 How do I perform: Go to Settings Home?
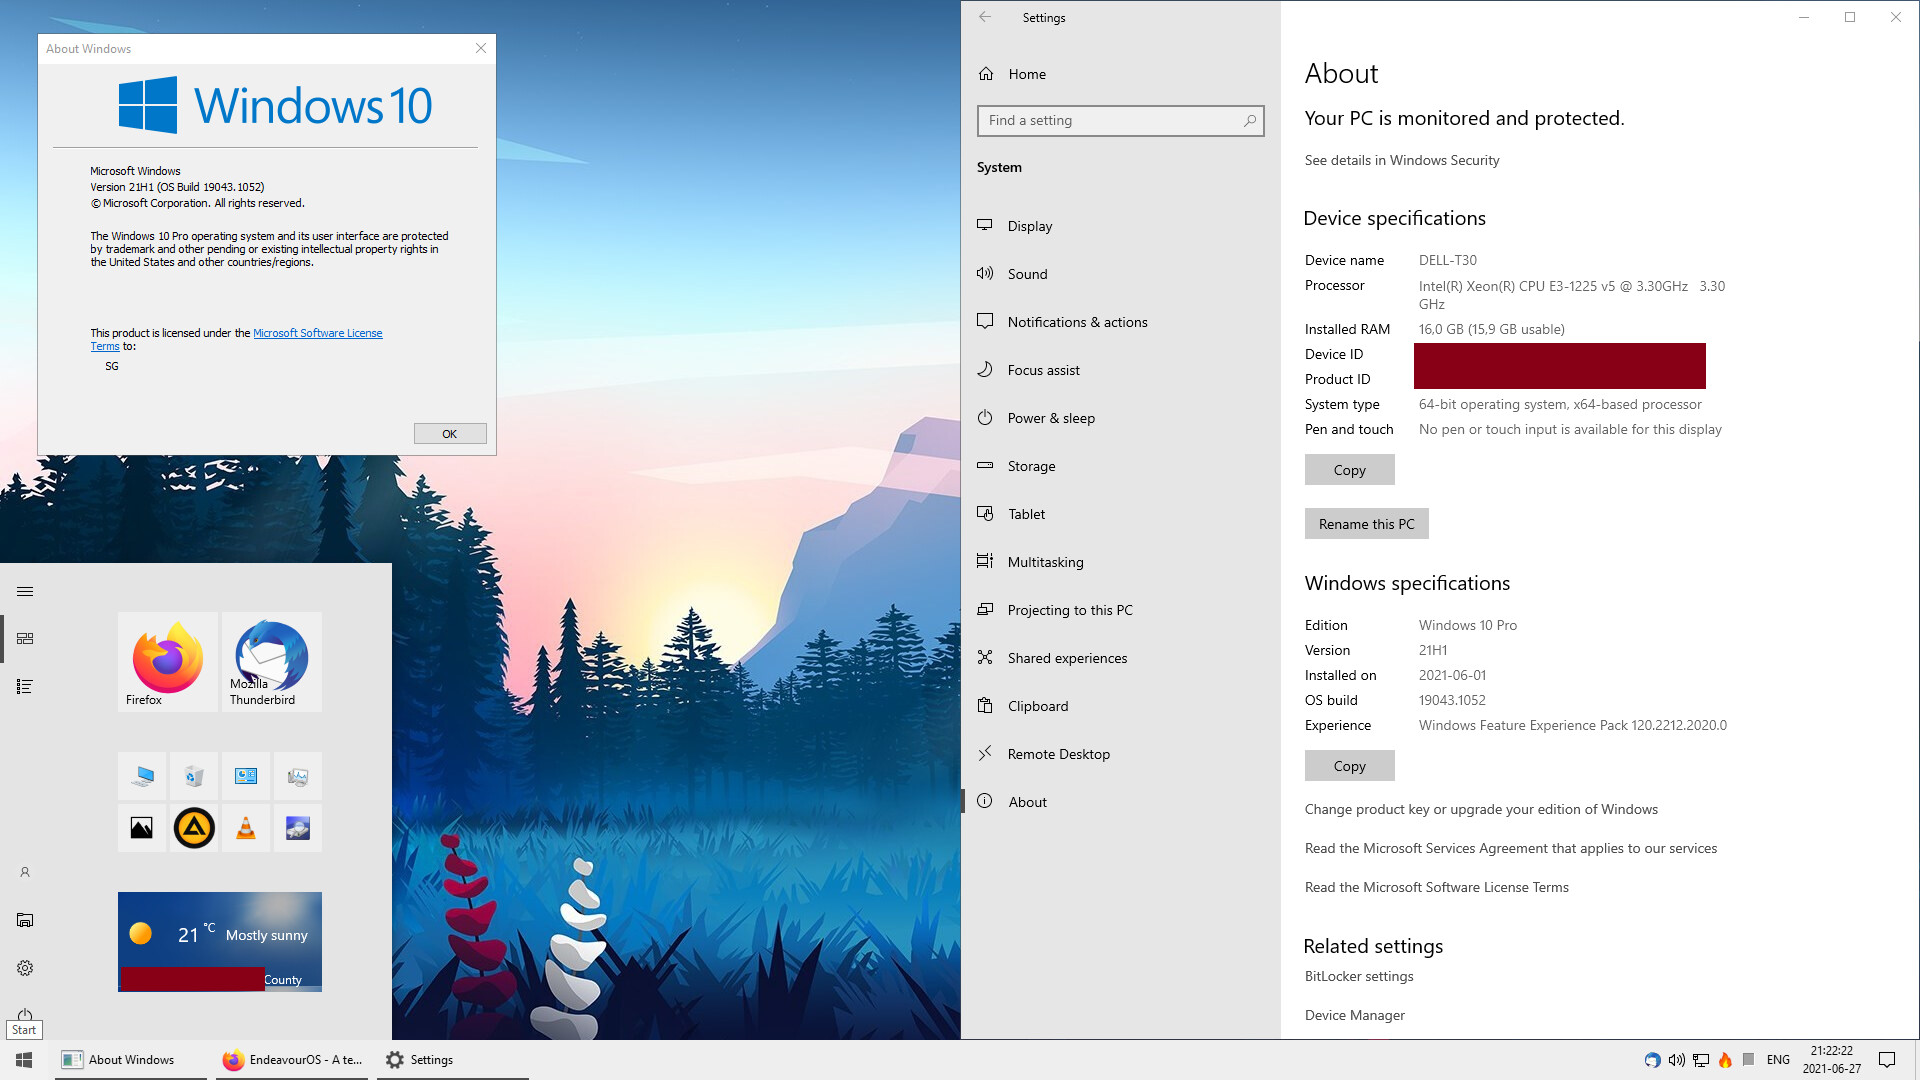coord(1121,74)
